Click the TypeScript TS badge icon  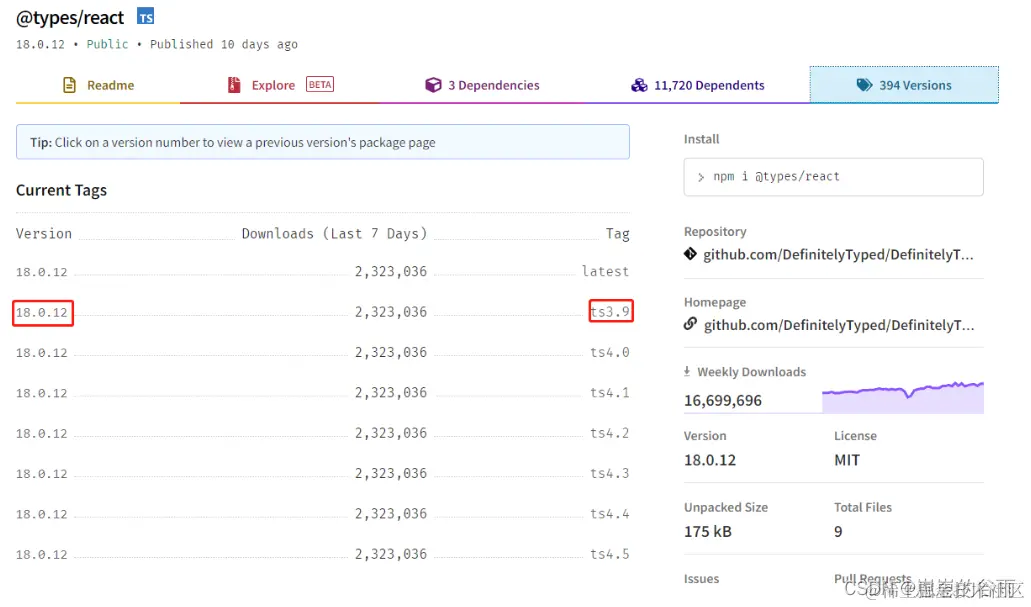pyautogui.click(x=145, y=16)
